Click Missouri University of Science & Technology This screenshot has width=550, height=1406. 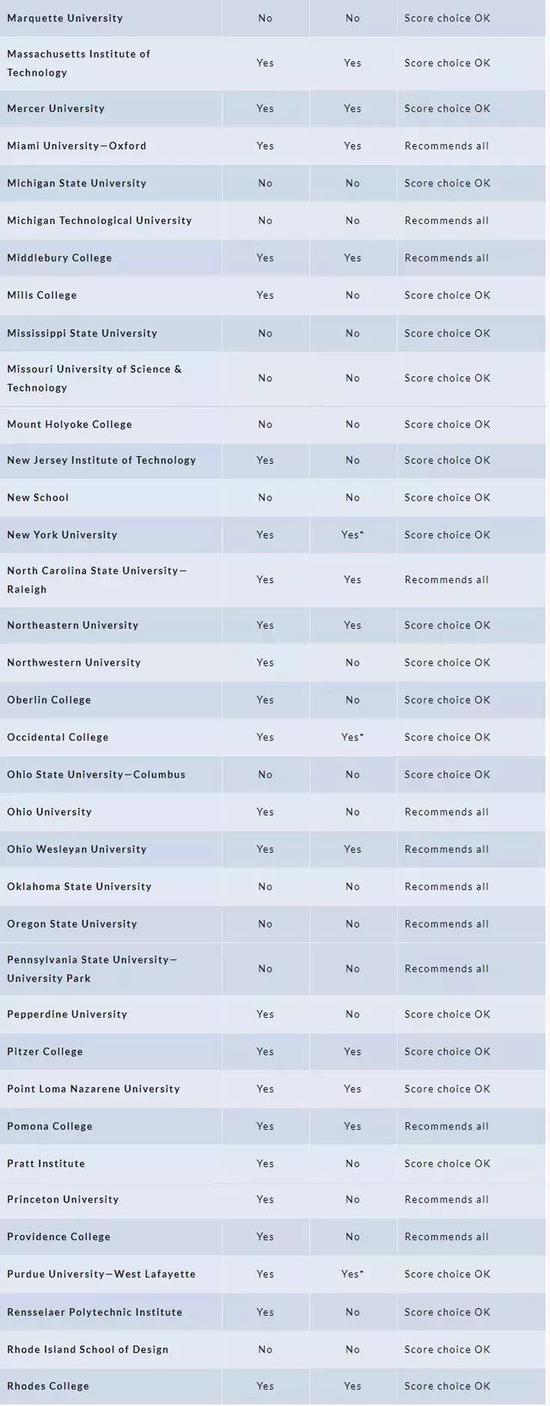coord(95,378)
